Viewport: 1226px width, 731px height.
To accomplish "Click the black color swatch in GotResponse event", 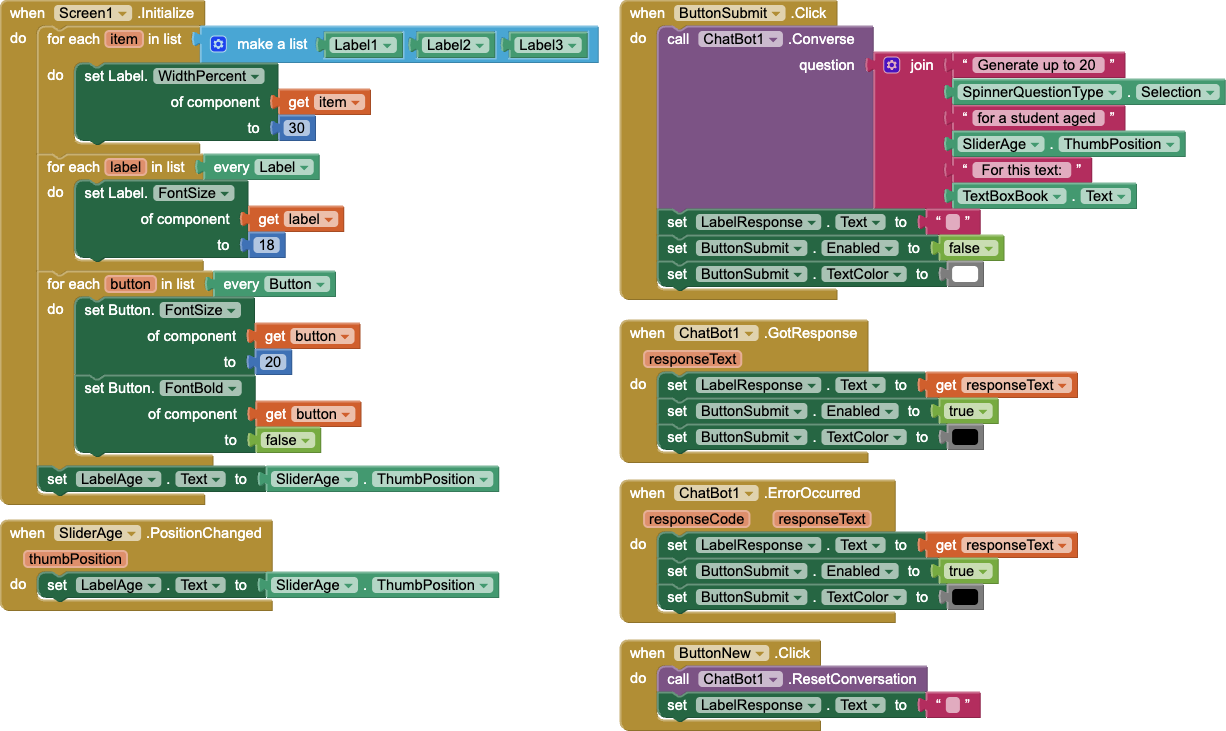I will point(964,437).
